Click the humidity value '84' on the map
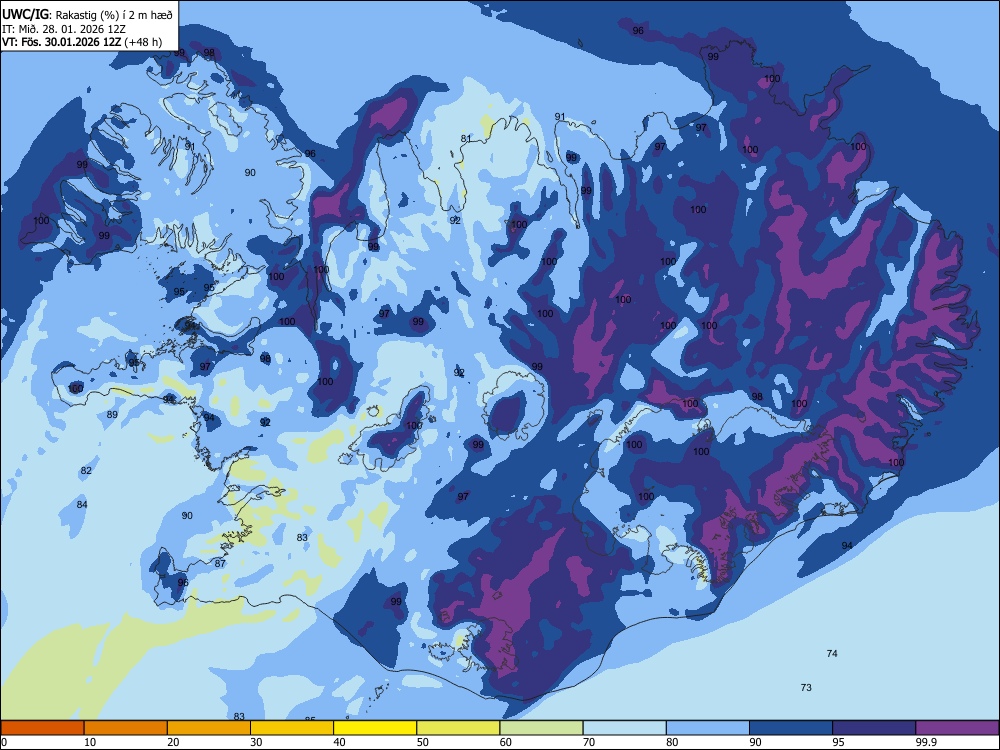 pyautogui.click(x=82, y=504)
